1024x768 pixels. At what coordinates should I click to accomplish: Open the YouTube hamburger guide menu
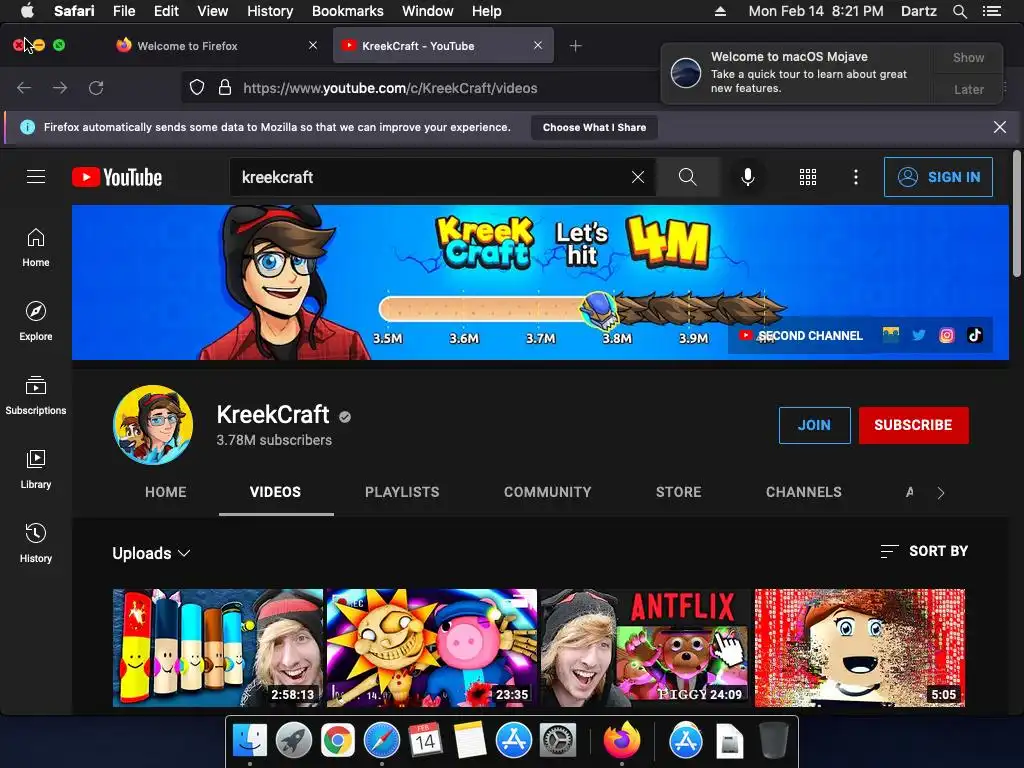coord(36,177)
